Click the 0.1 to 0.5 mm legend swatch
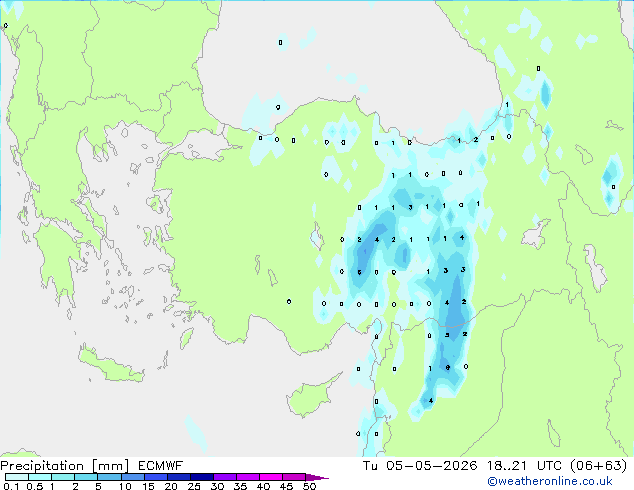The image size is (634, 490). [x=17, y=477]
